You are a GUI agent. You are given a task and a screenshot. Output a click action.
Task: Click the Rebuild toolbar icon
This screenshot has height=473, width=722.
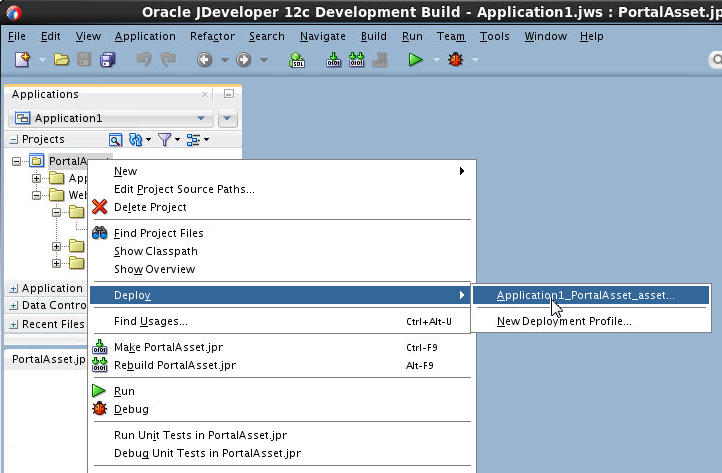tap(356, 60)
